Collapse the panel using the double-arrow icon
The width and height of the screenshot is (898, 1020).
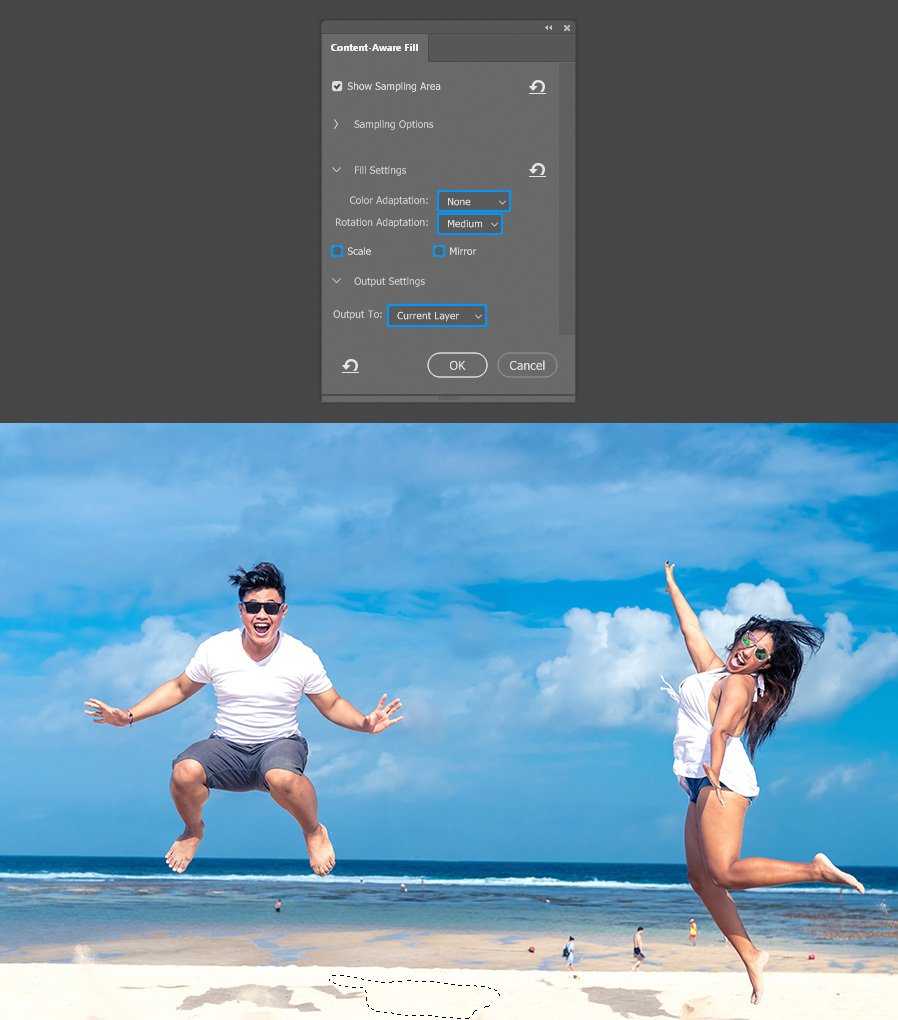pyautogui.click(x=548, y=28)
